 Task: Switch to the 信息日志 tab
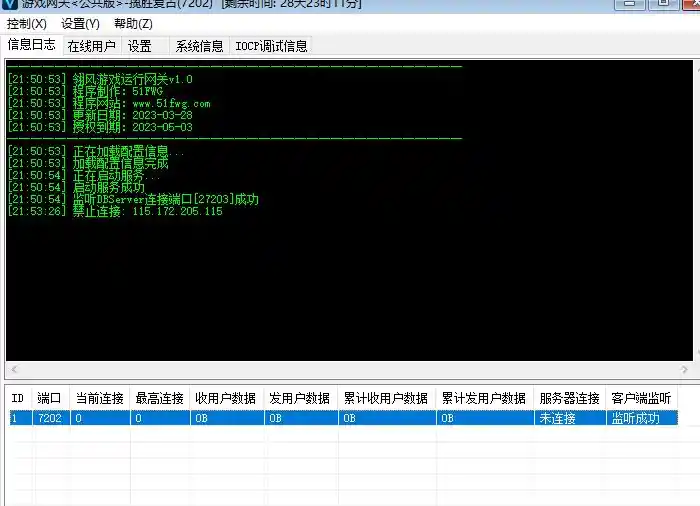point(31,45)
